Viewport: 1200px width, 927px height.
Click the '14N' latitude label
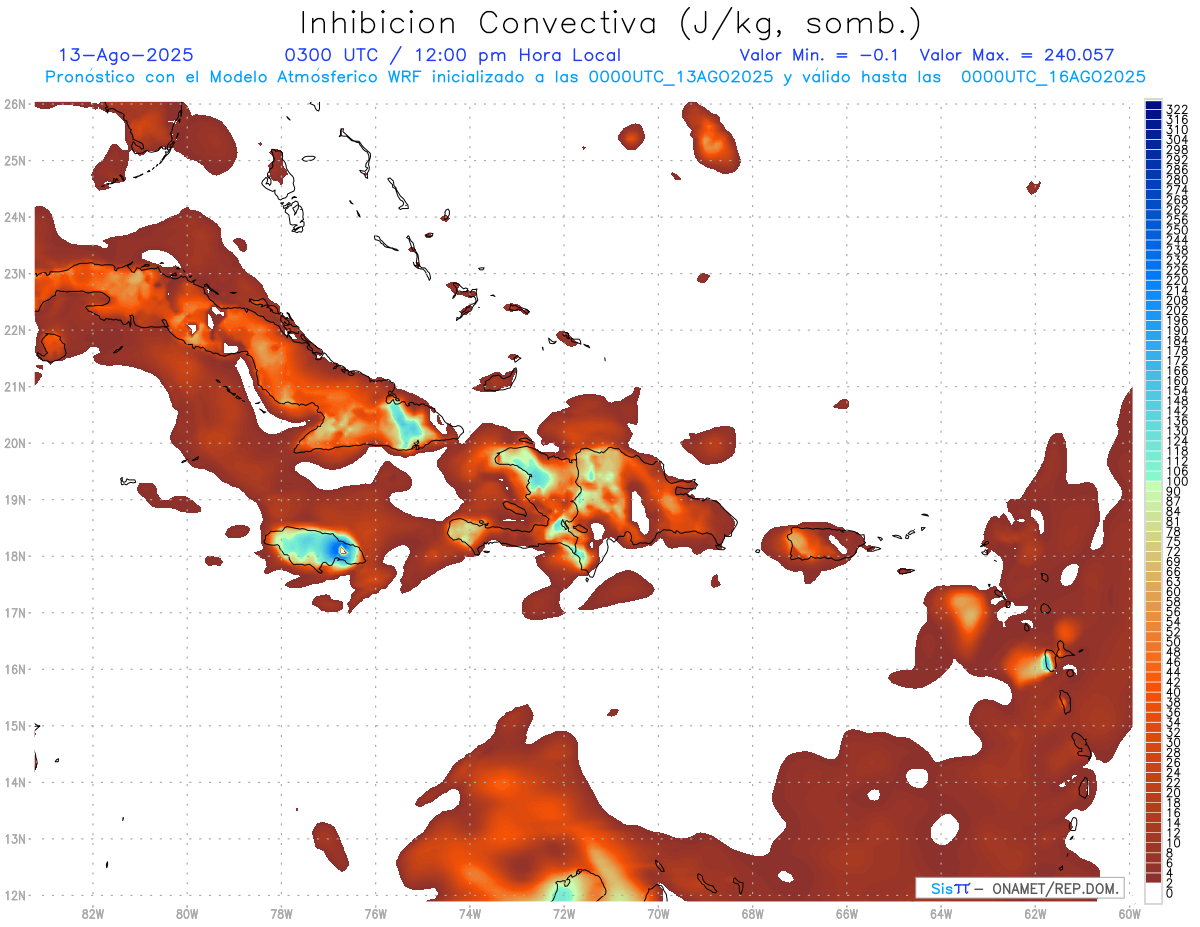pos(14,782)
